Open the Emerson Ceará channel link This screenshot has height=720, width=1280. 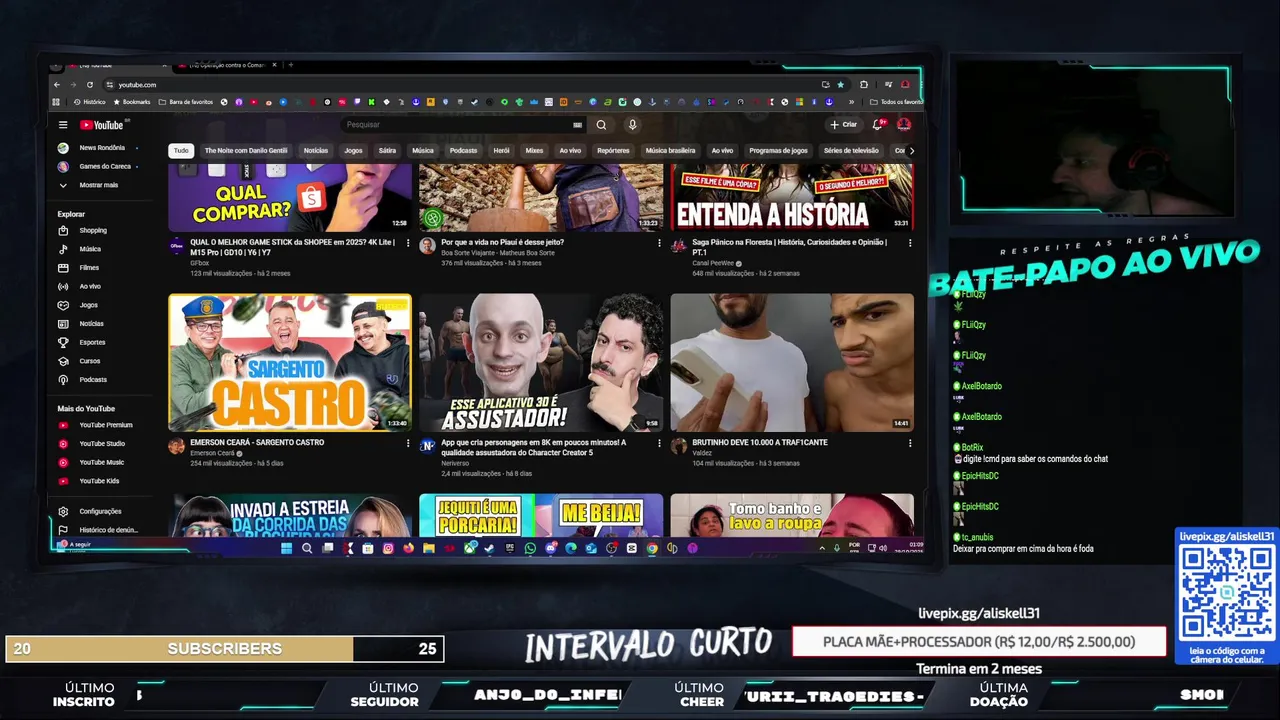(x=212, y=453)
